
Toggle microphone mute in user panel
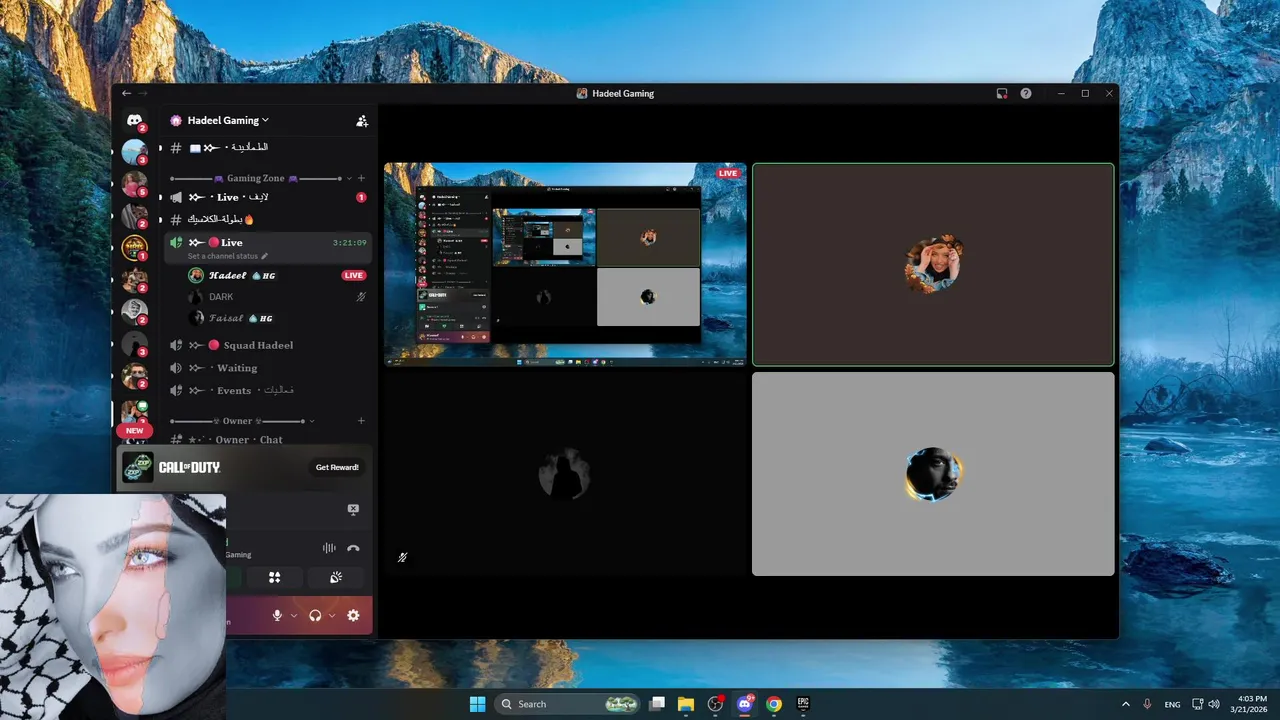click(x=278, y=616)
